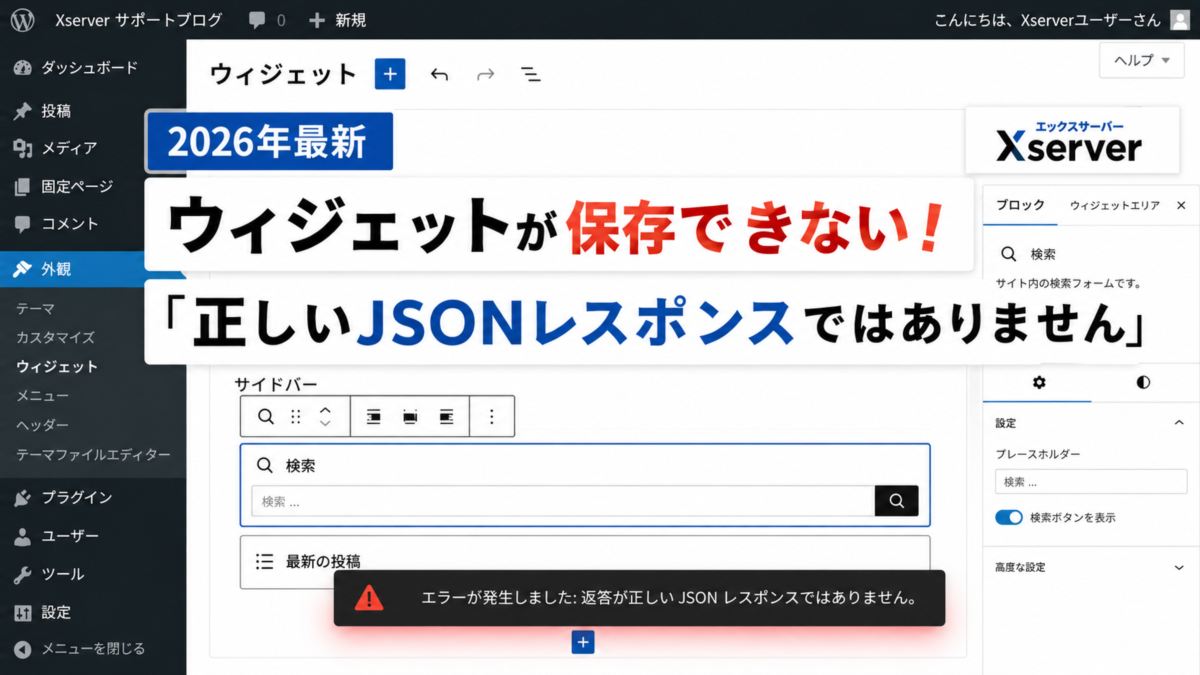Click the first layout icon in block toolbar
Screen dimensions: 1200x675
[373, 417]
